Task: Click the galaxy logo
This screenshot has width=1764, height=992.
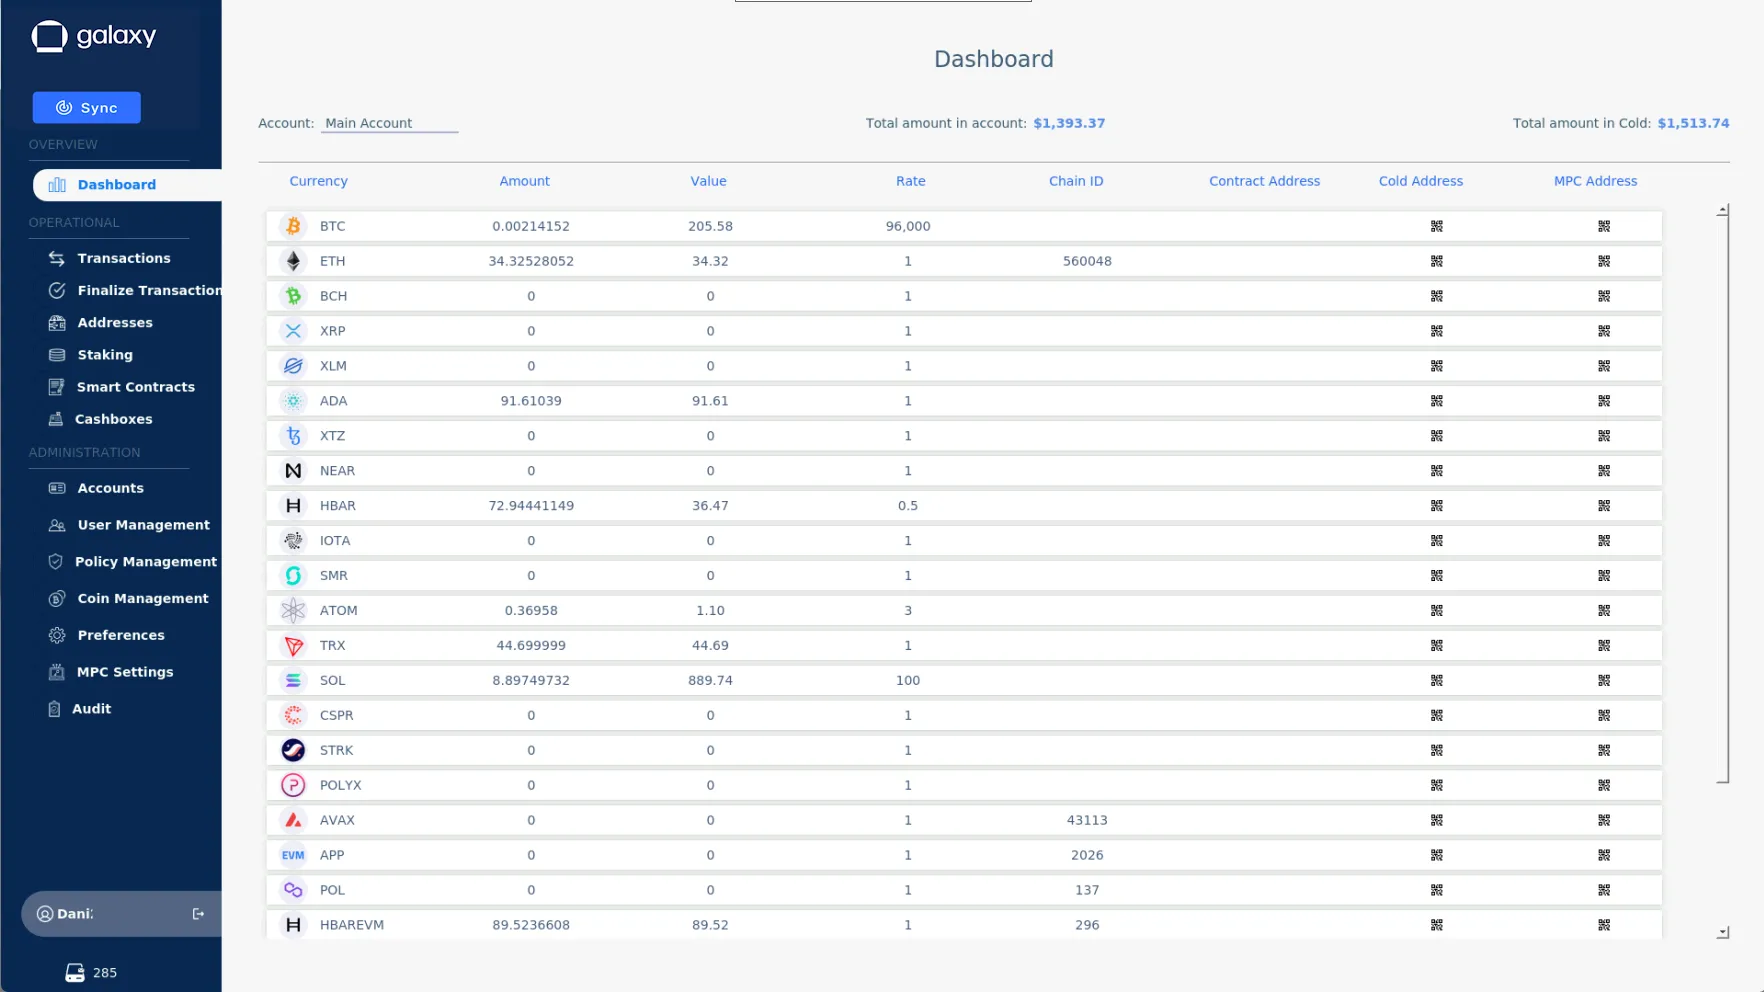Action: point(93,36)
